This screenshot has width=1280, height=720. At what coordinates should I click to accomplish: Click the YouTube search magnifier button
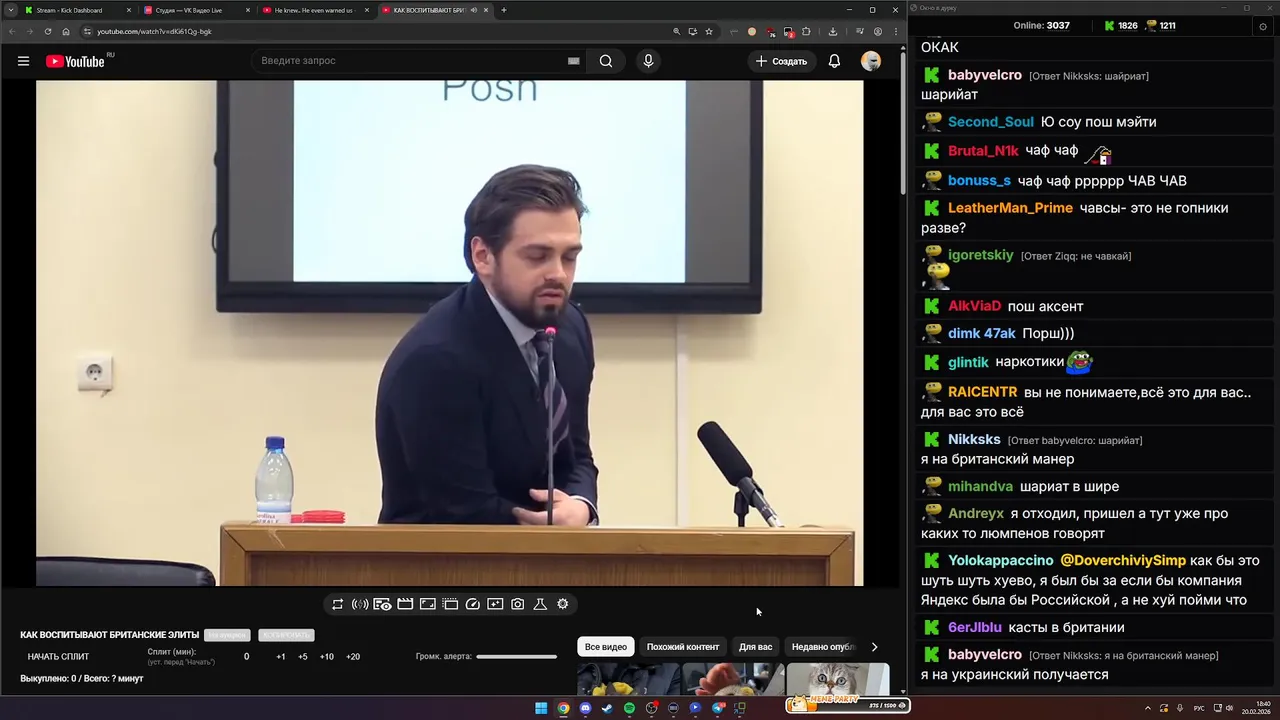[606, 61]
